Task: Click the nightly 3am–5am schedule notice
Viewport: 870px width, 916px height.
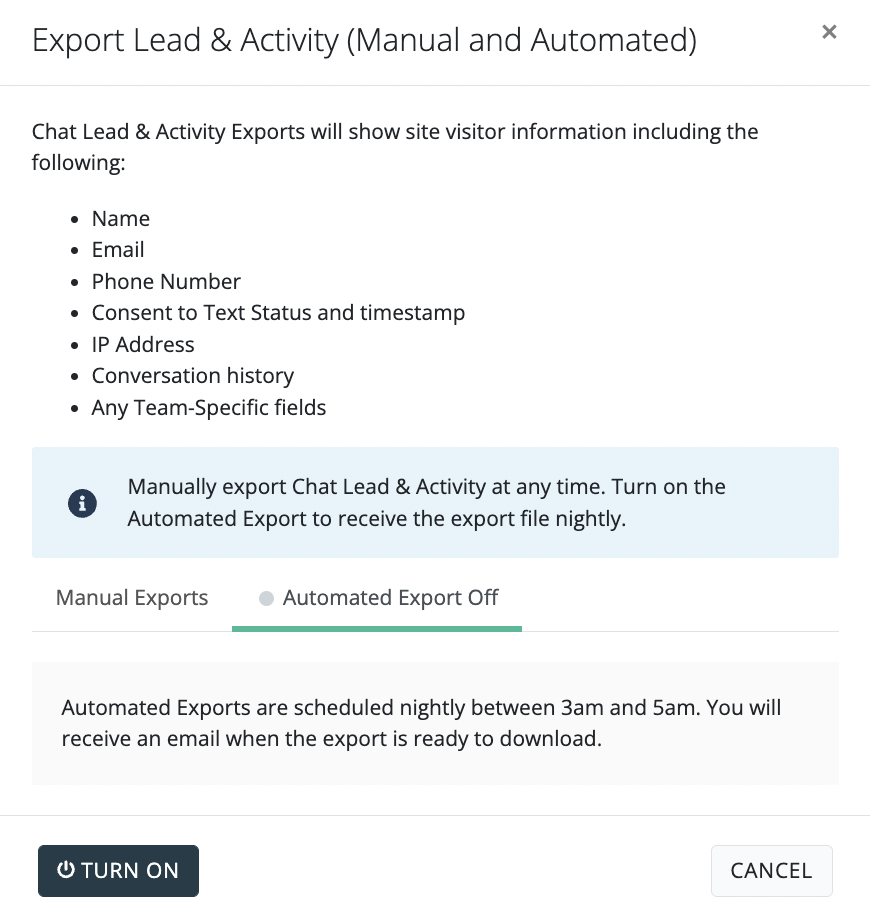Action: click(421, 723)
